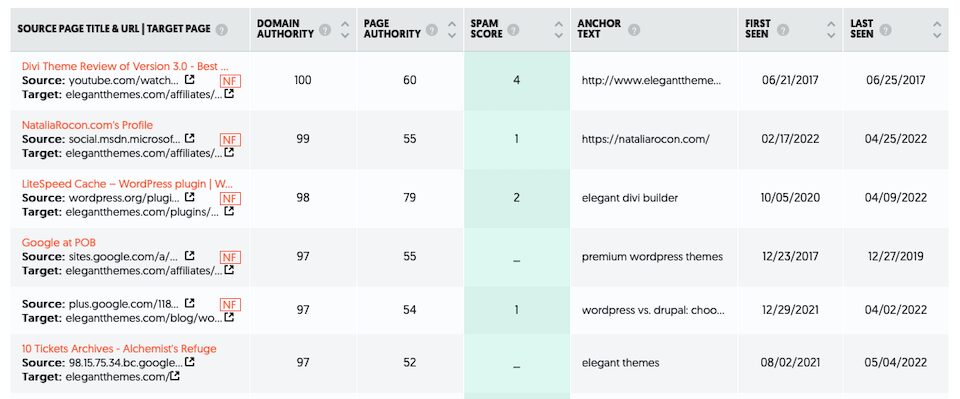The image size is (960, 399).
Task: Open external icon for sites.google.com source
Action: coord(190,256)
